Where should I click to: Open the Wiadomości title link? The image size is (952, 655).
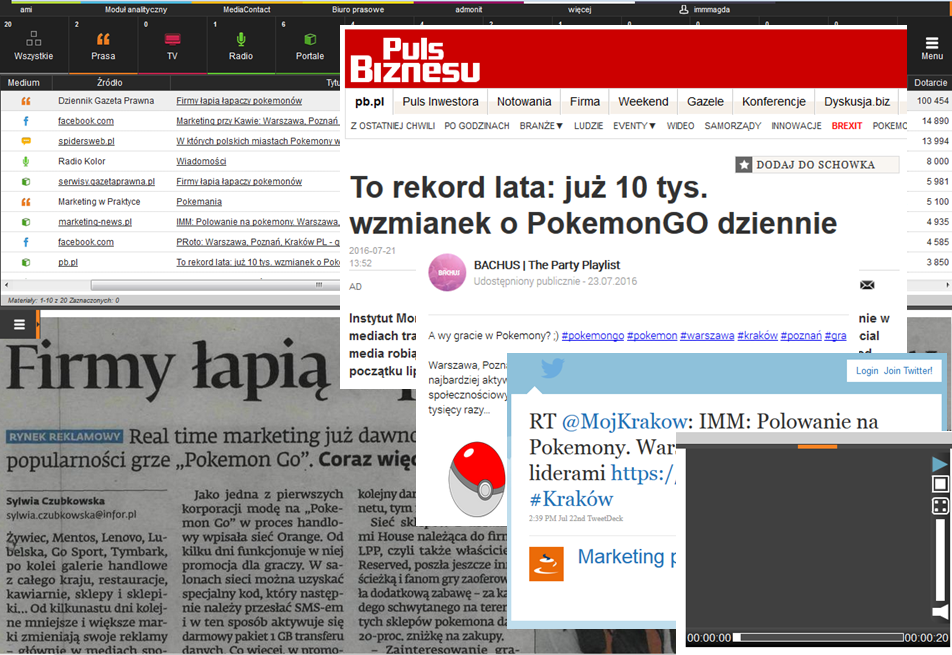[201, 161]
